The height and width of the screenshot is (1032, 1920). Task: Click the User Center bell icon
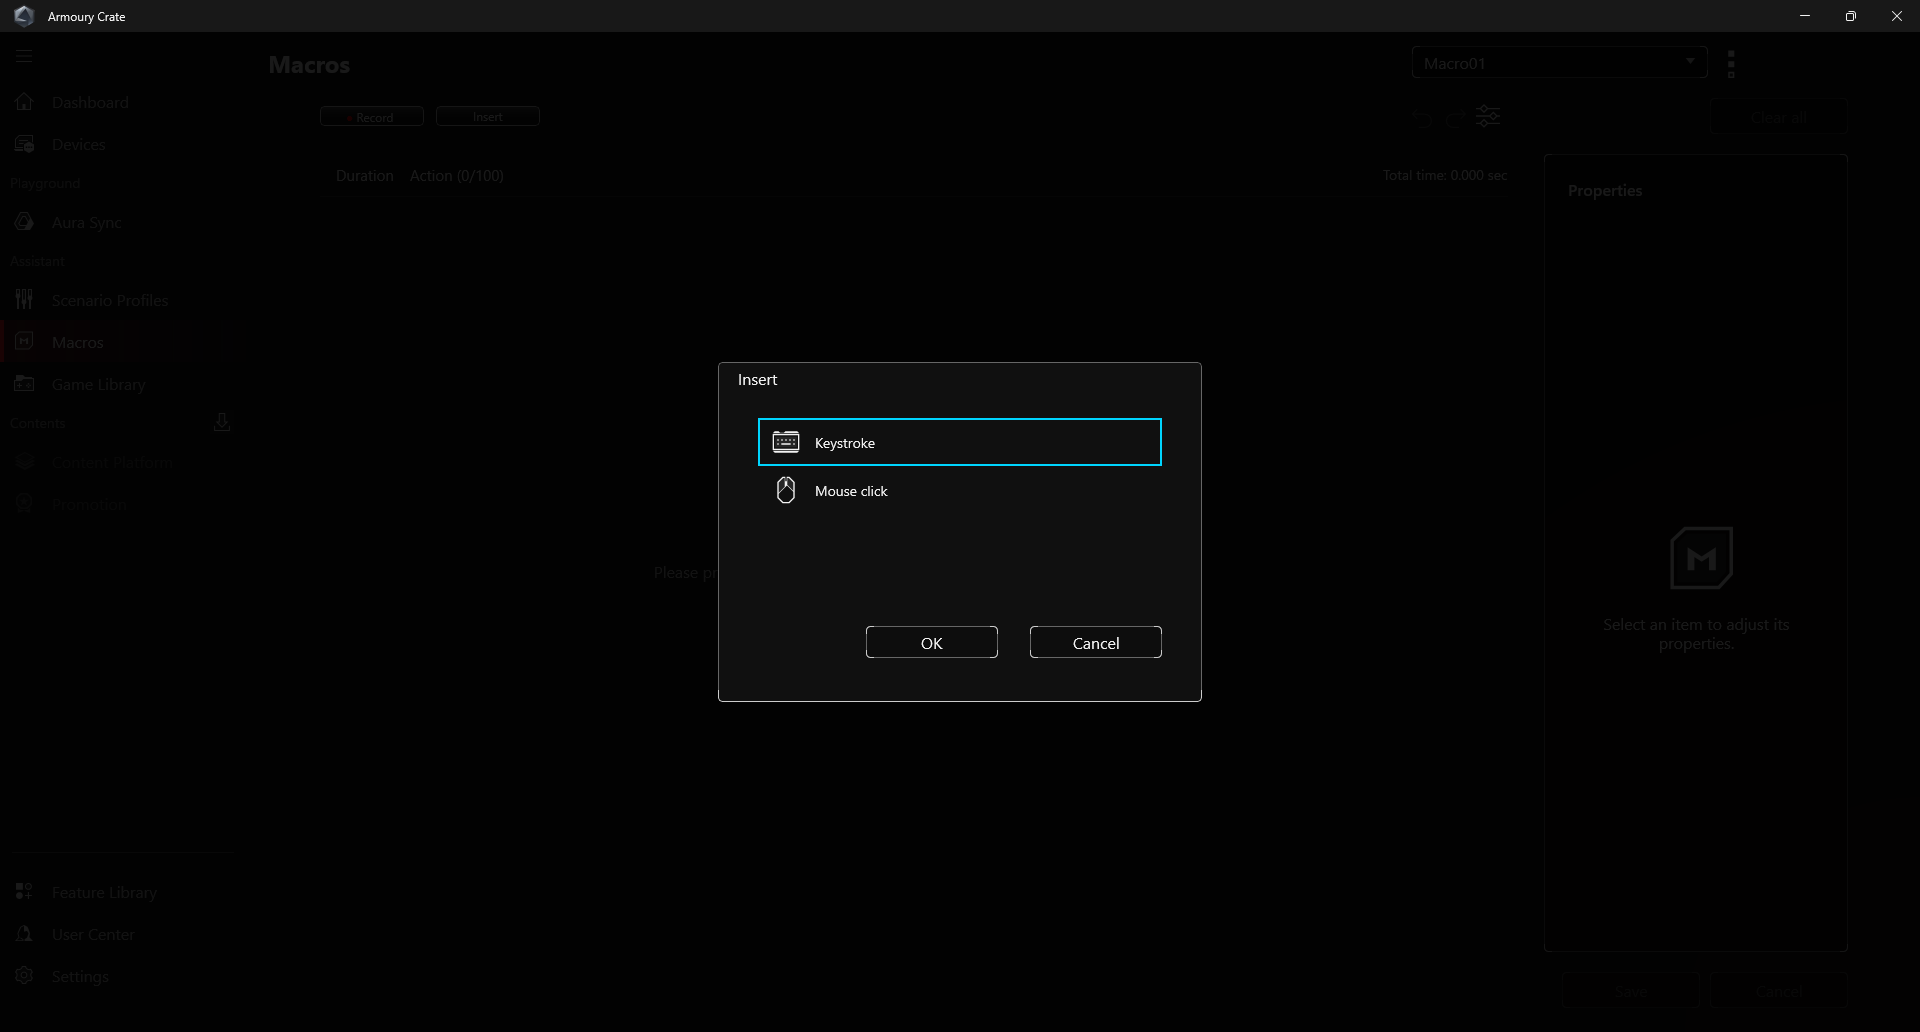click(x=25, y=933)
